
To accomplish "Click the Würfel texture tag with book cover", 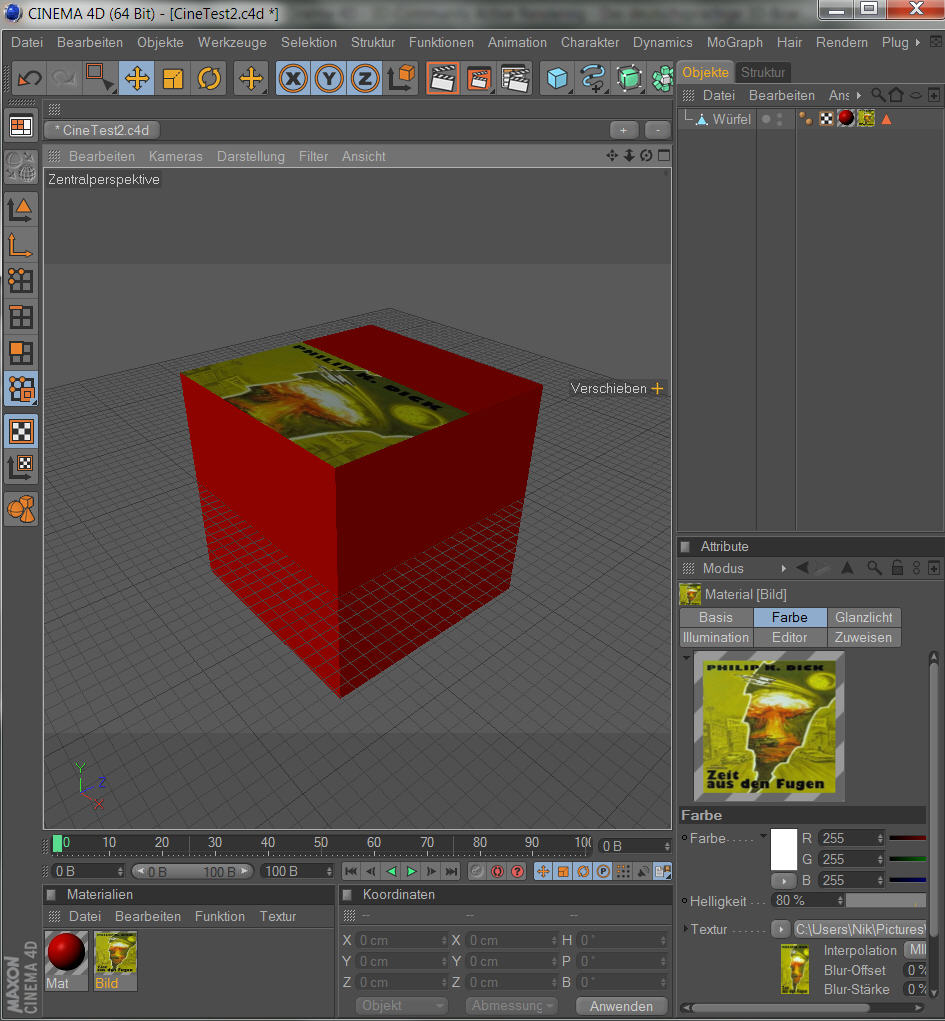I will (866, 119).
